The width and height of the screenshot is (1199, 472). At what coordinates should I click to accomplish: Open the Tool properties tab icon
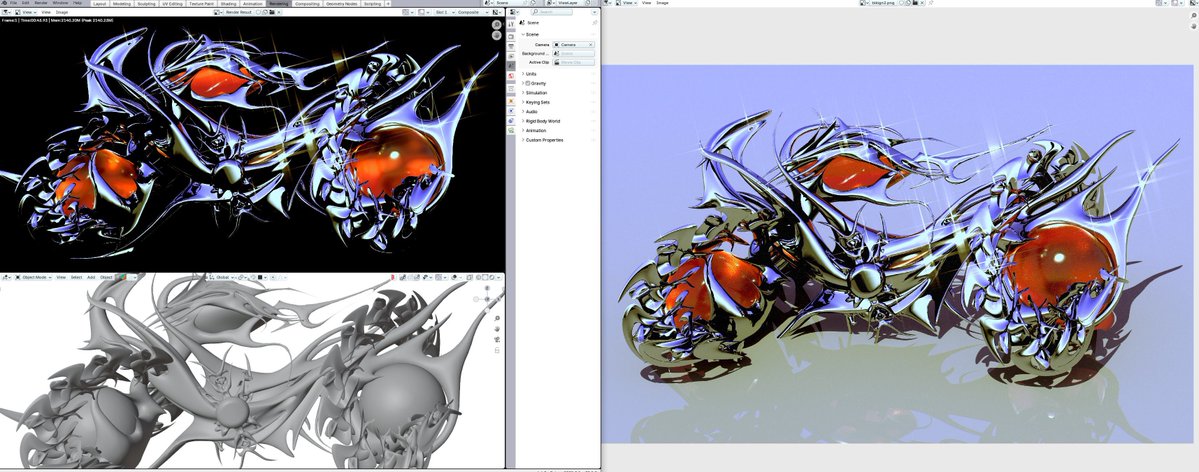pyautogui.click(x=511, y=24)
